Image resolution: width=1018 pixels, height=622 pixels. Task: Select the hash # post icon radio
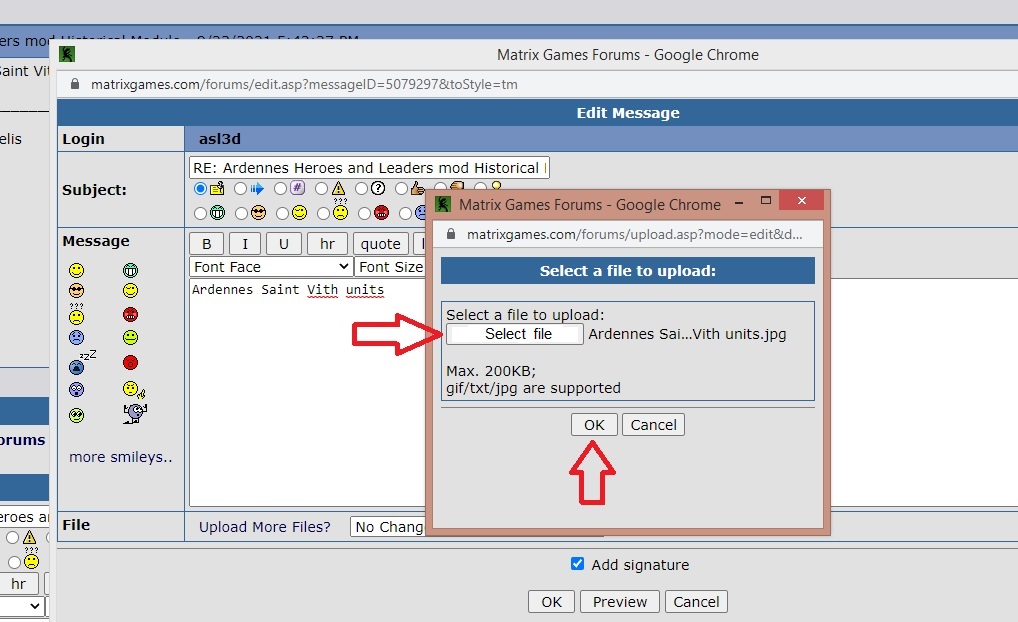(280, 189)
